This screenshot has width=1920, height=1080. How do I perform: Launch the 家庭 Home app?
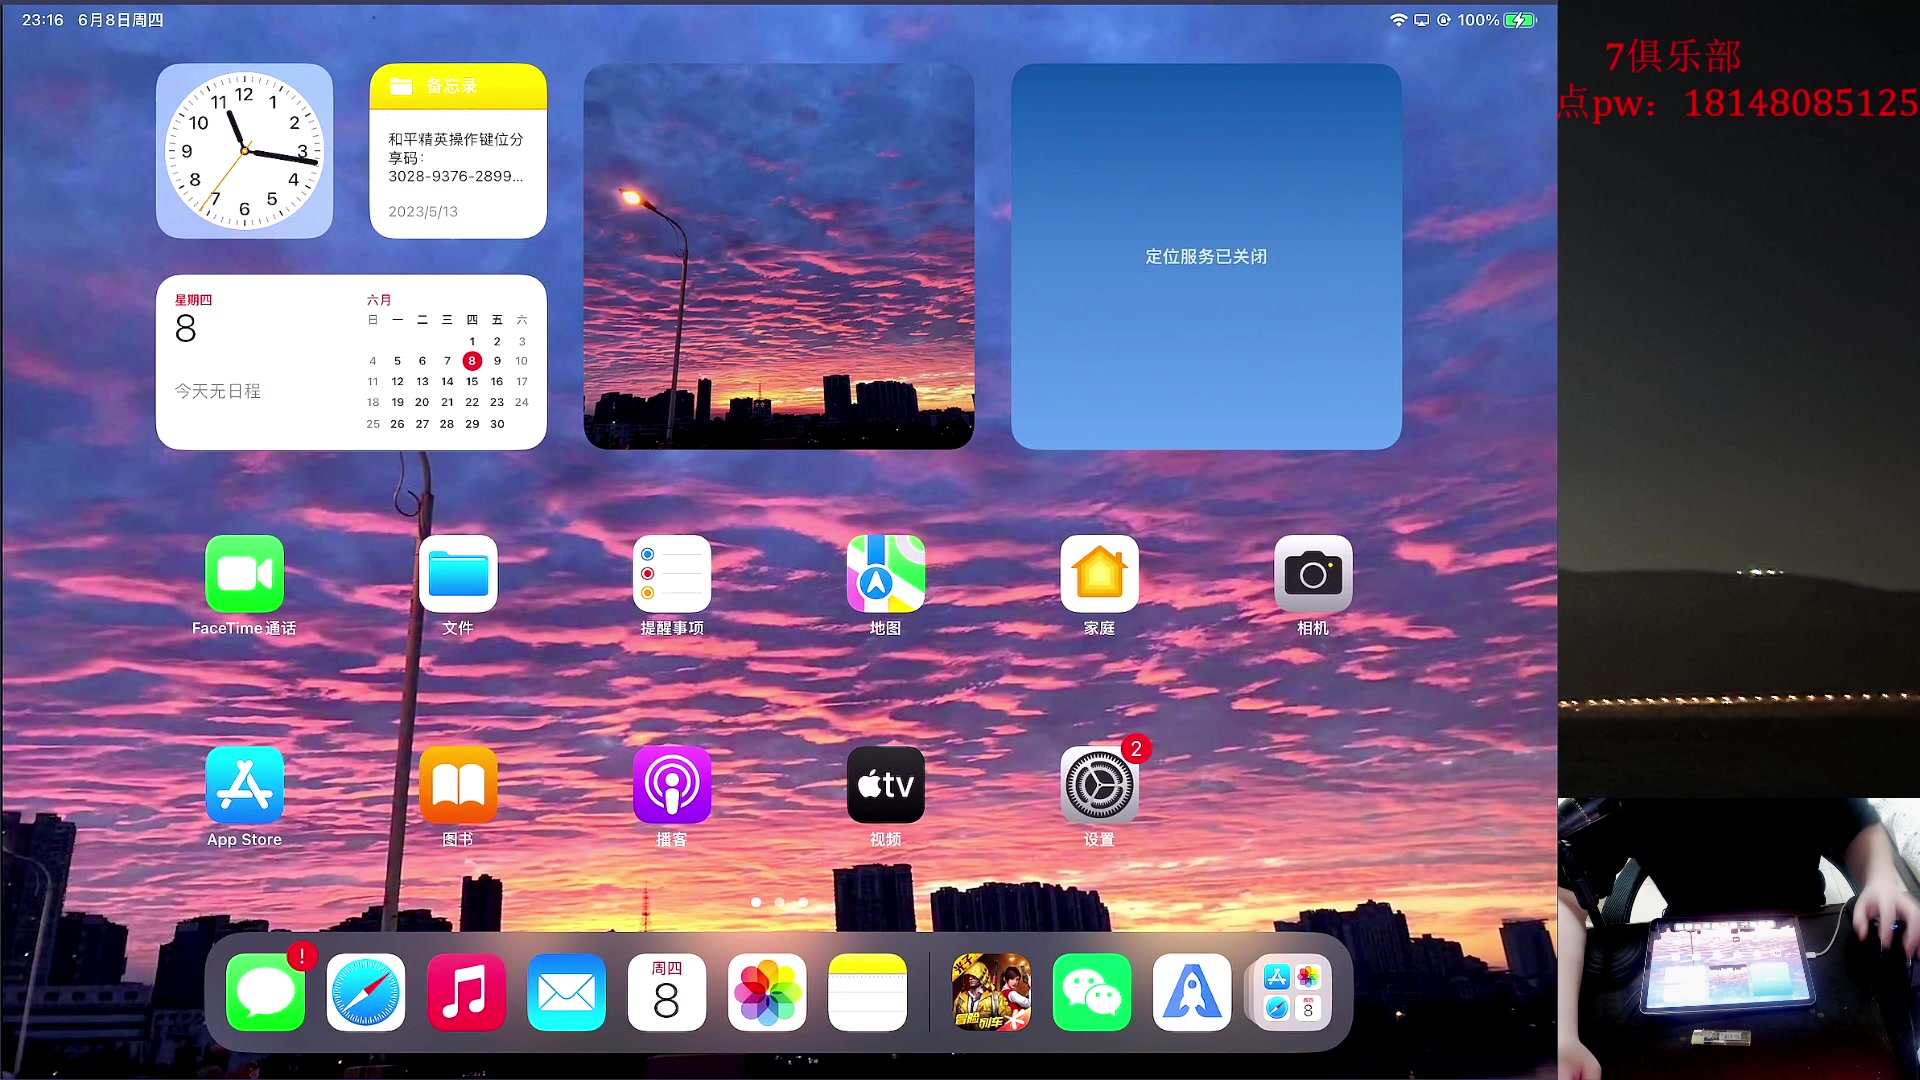click(1099, 573)
